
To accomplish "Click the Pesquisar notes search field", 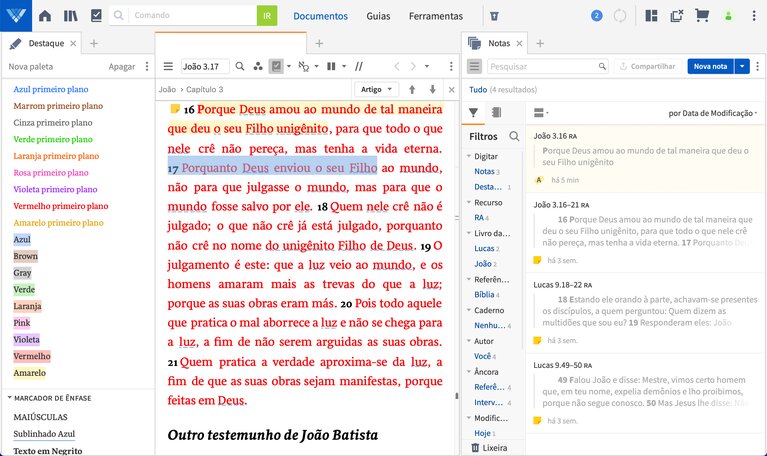I will (x=547, y=66).
